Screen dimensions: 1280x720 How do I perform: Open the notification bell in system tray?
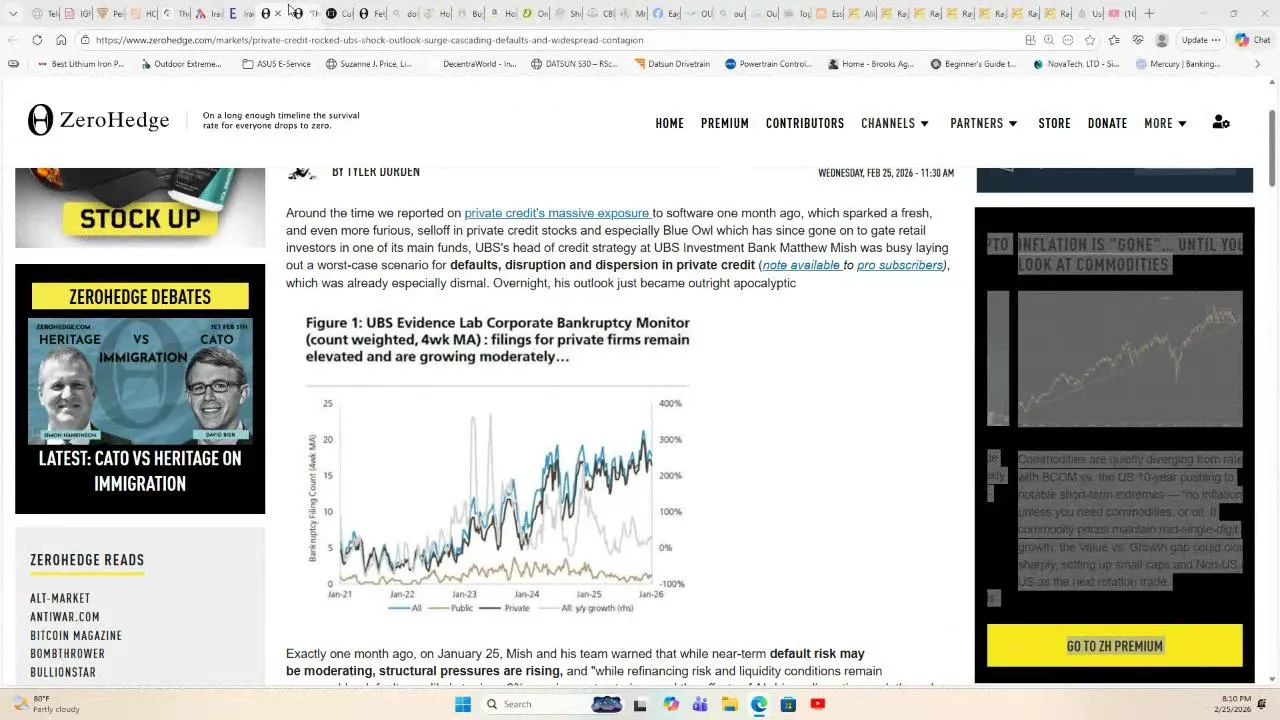point(1261,704)
